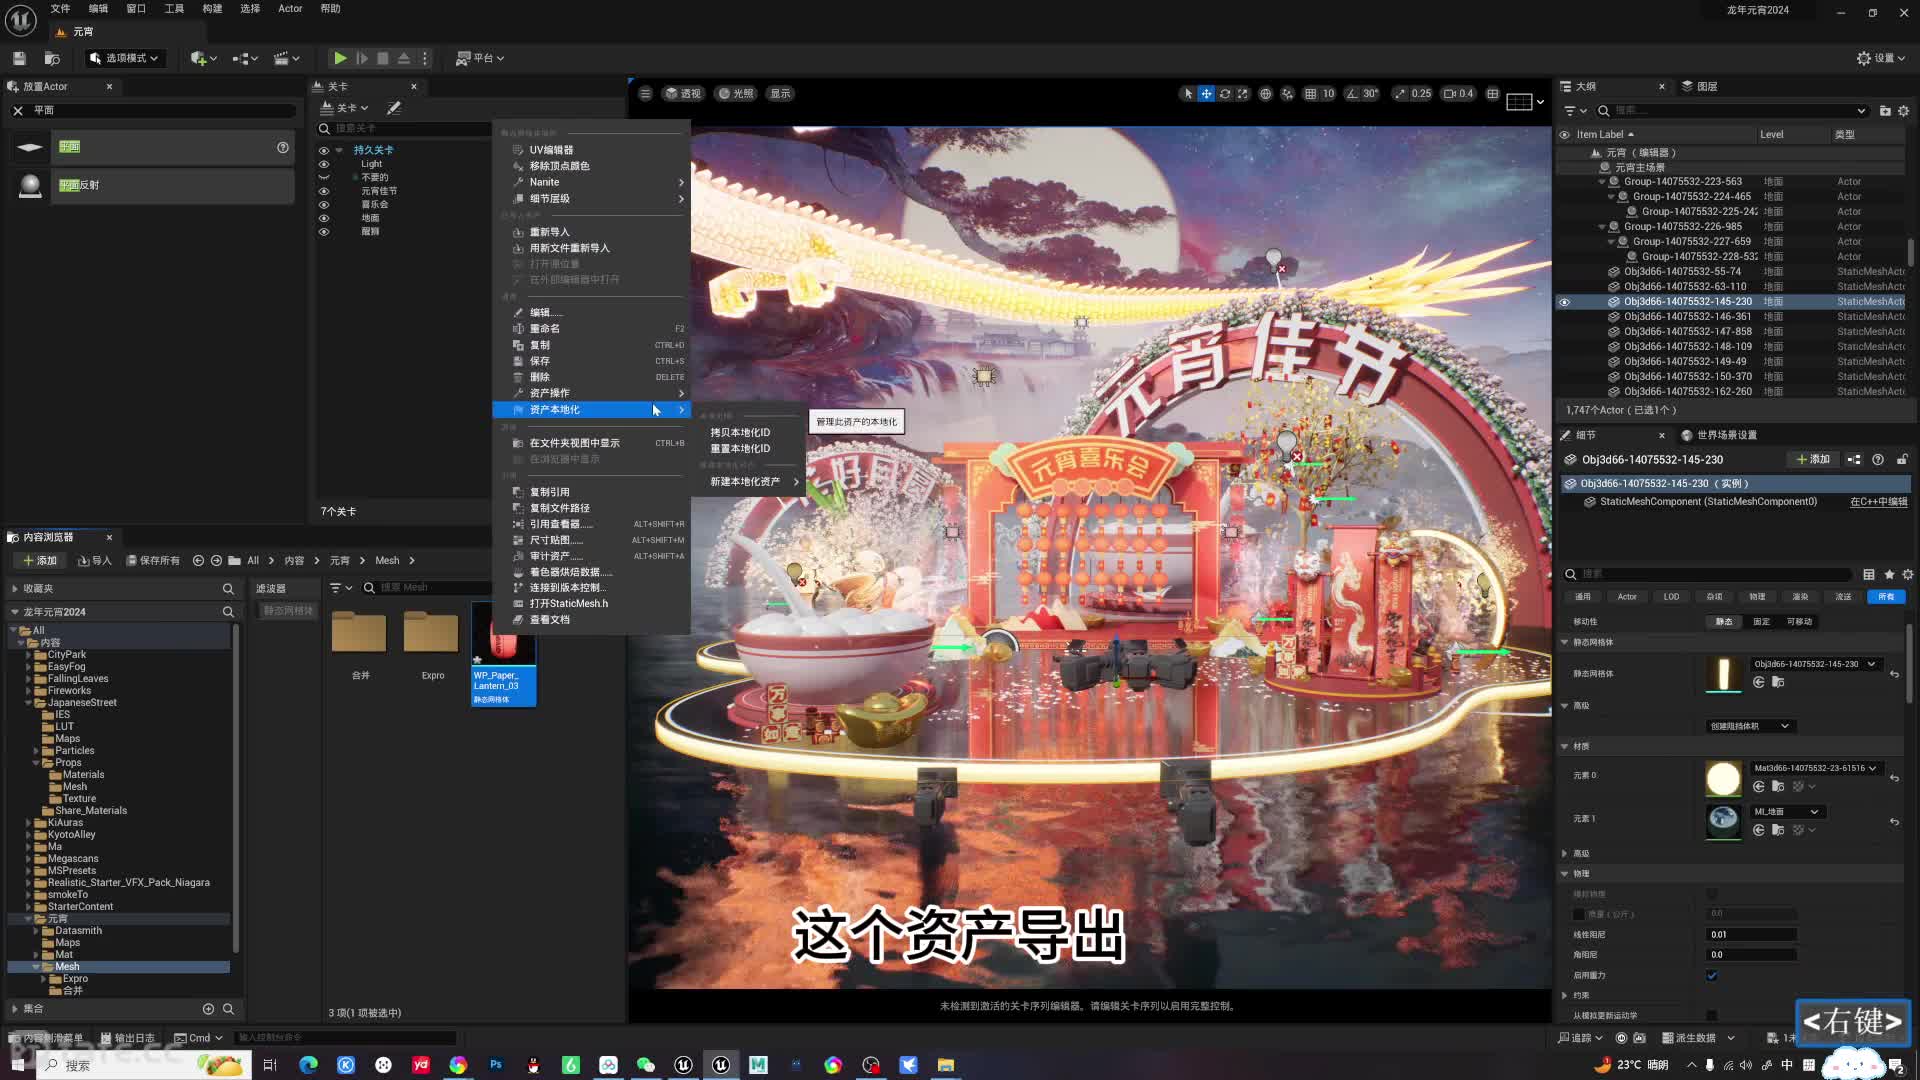Click the 元素 1 blue material thumbnail

click(x=1723, y=821)
